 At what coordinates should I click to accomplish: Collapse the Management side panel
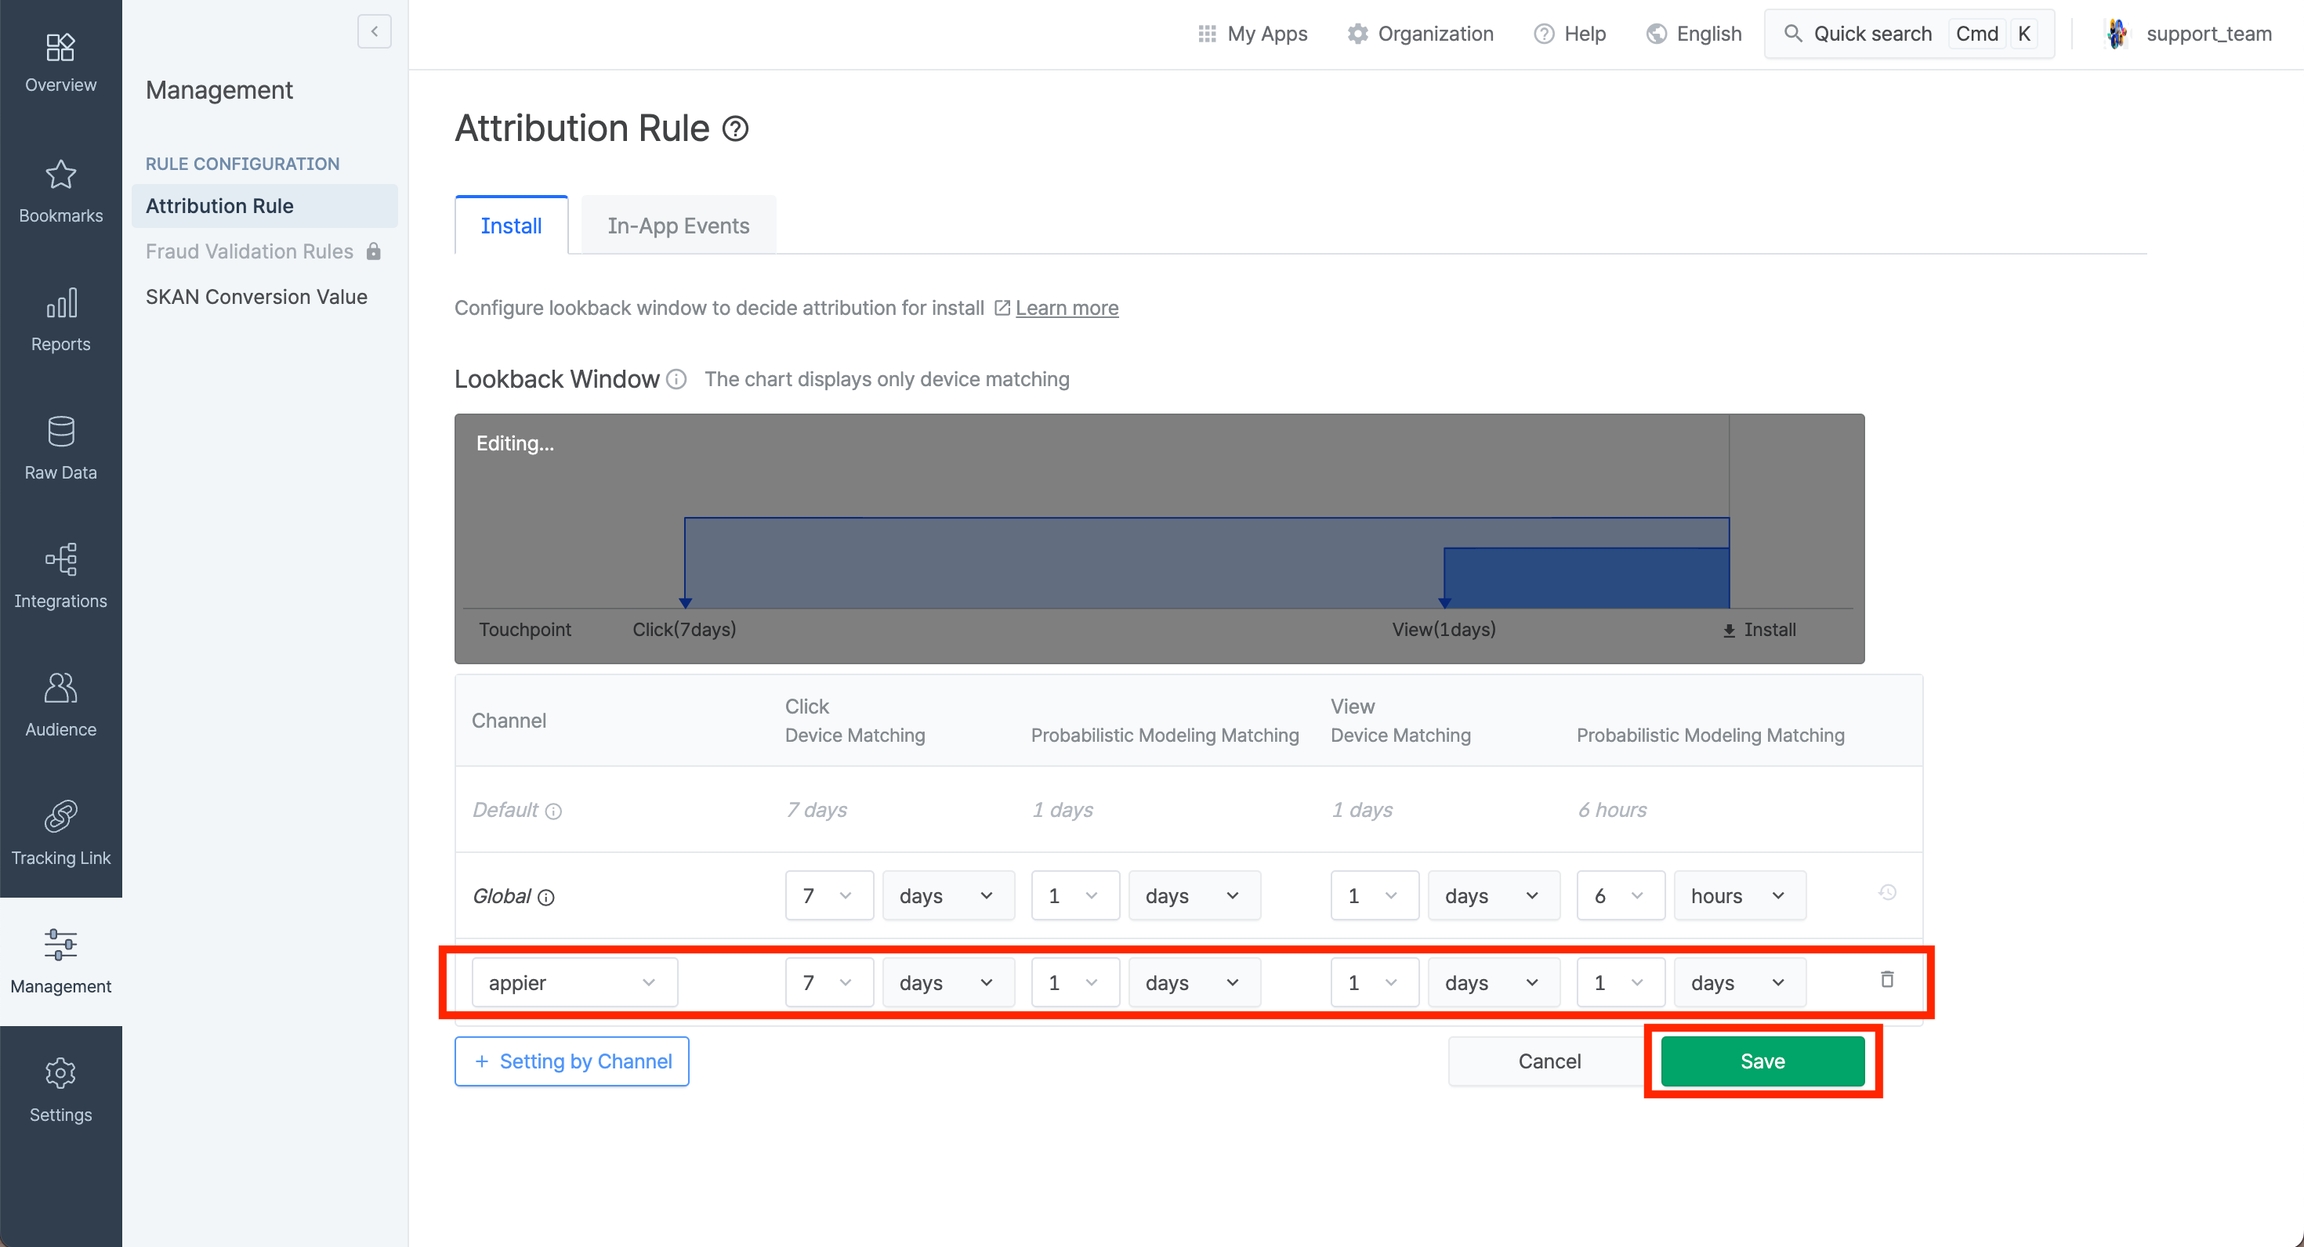(374, 32)
